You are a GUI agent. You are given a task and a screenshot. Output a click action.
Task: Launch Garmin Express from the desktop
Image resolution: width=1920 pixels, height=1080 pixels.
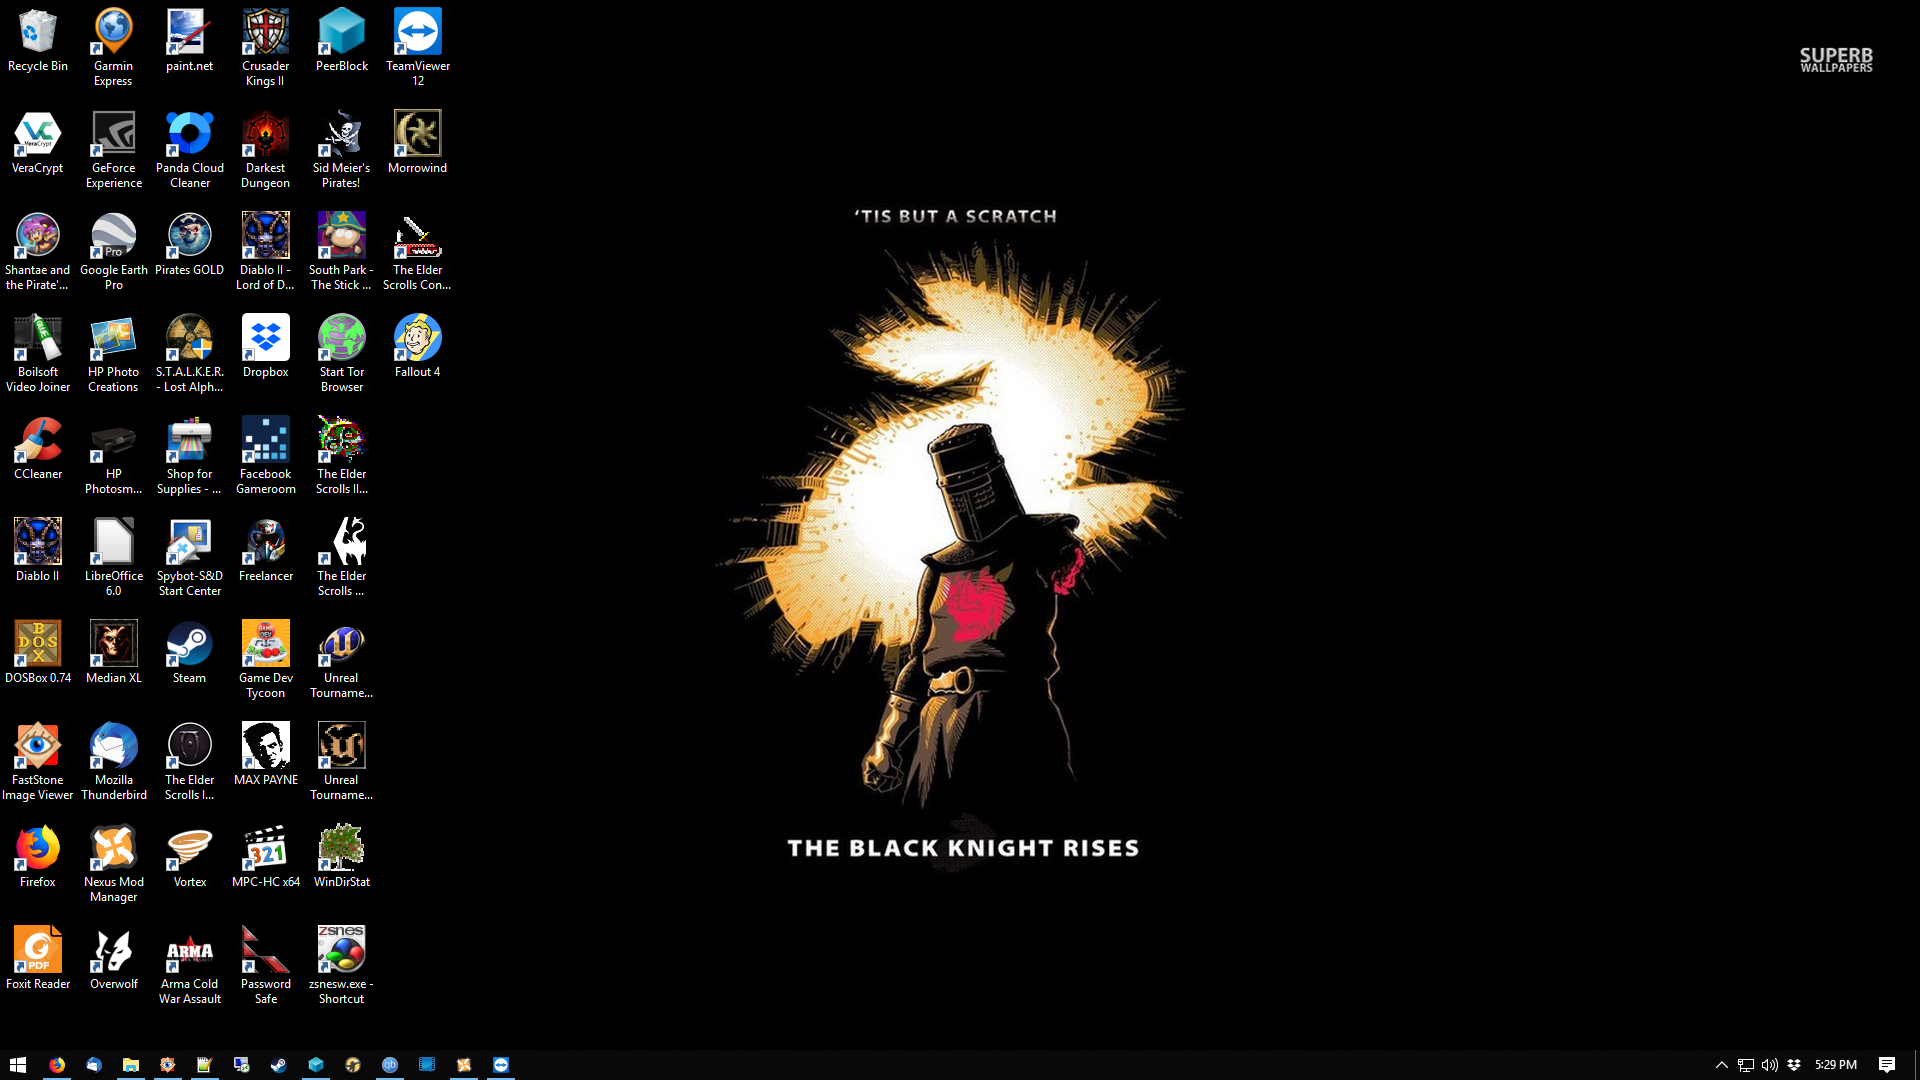pyautogui.click(x=114, y=48)
